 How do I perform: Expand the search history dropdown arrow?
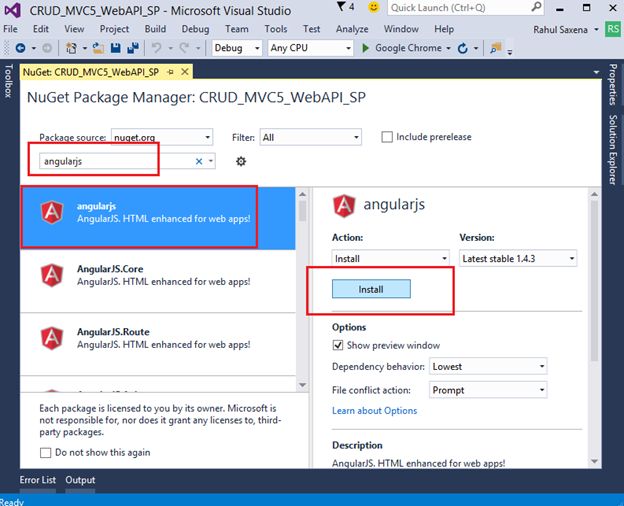click(211, 161)
